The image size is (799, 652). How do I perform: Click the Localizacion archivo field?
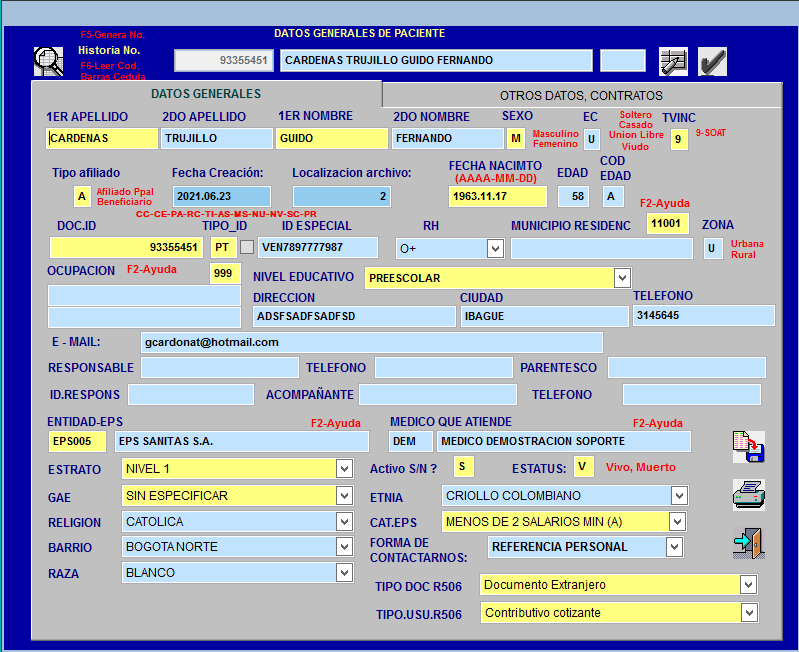(342, 196)
